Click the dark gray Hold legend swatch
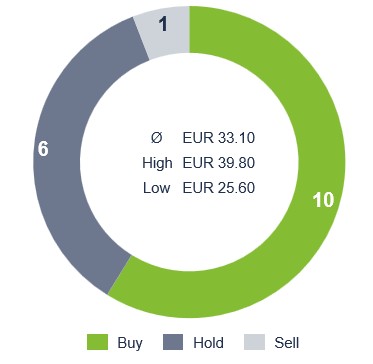Screen dimensions: 373x364 pos(173,342)
